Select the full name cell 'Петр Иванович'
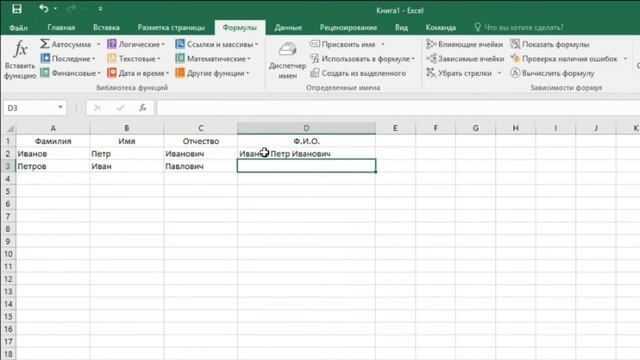This screenshot has height=360, width=640. point(306,153)
